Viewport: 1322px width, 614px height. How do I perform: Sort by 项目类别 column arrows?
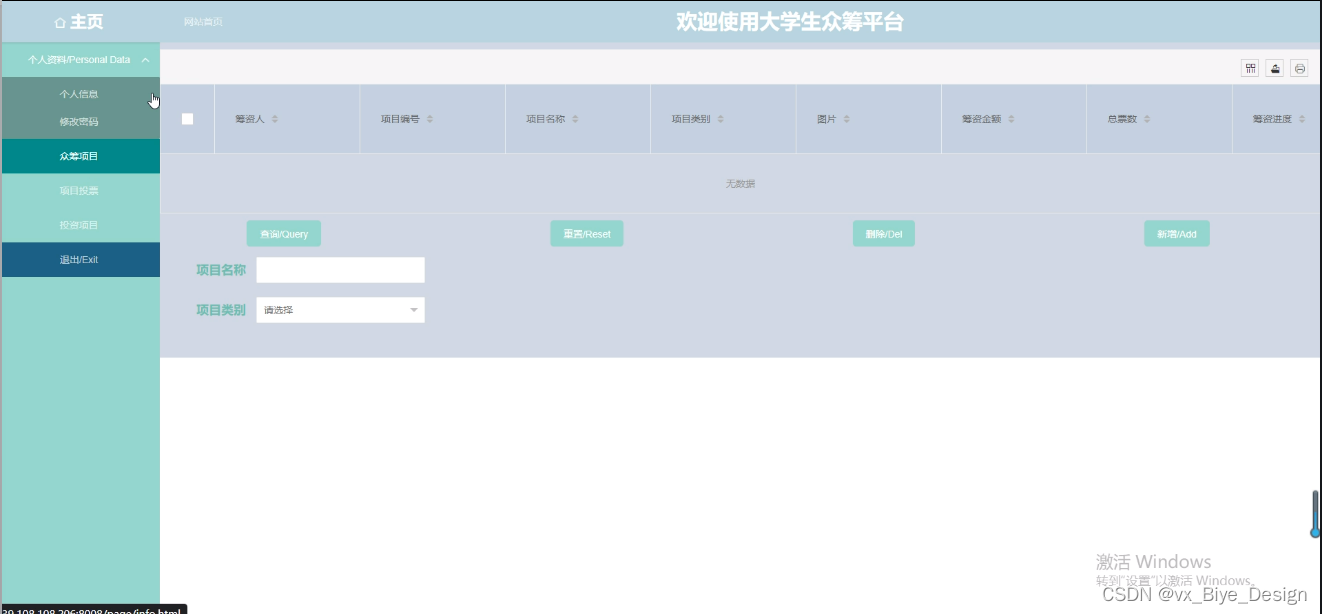tap(721, 119)
